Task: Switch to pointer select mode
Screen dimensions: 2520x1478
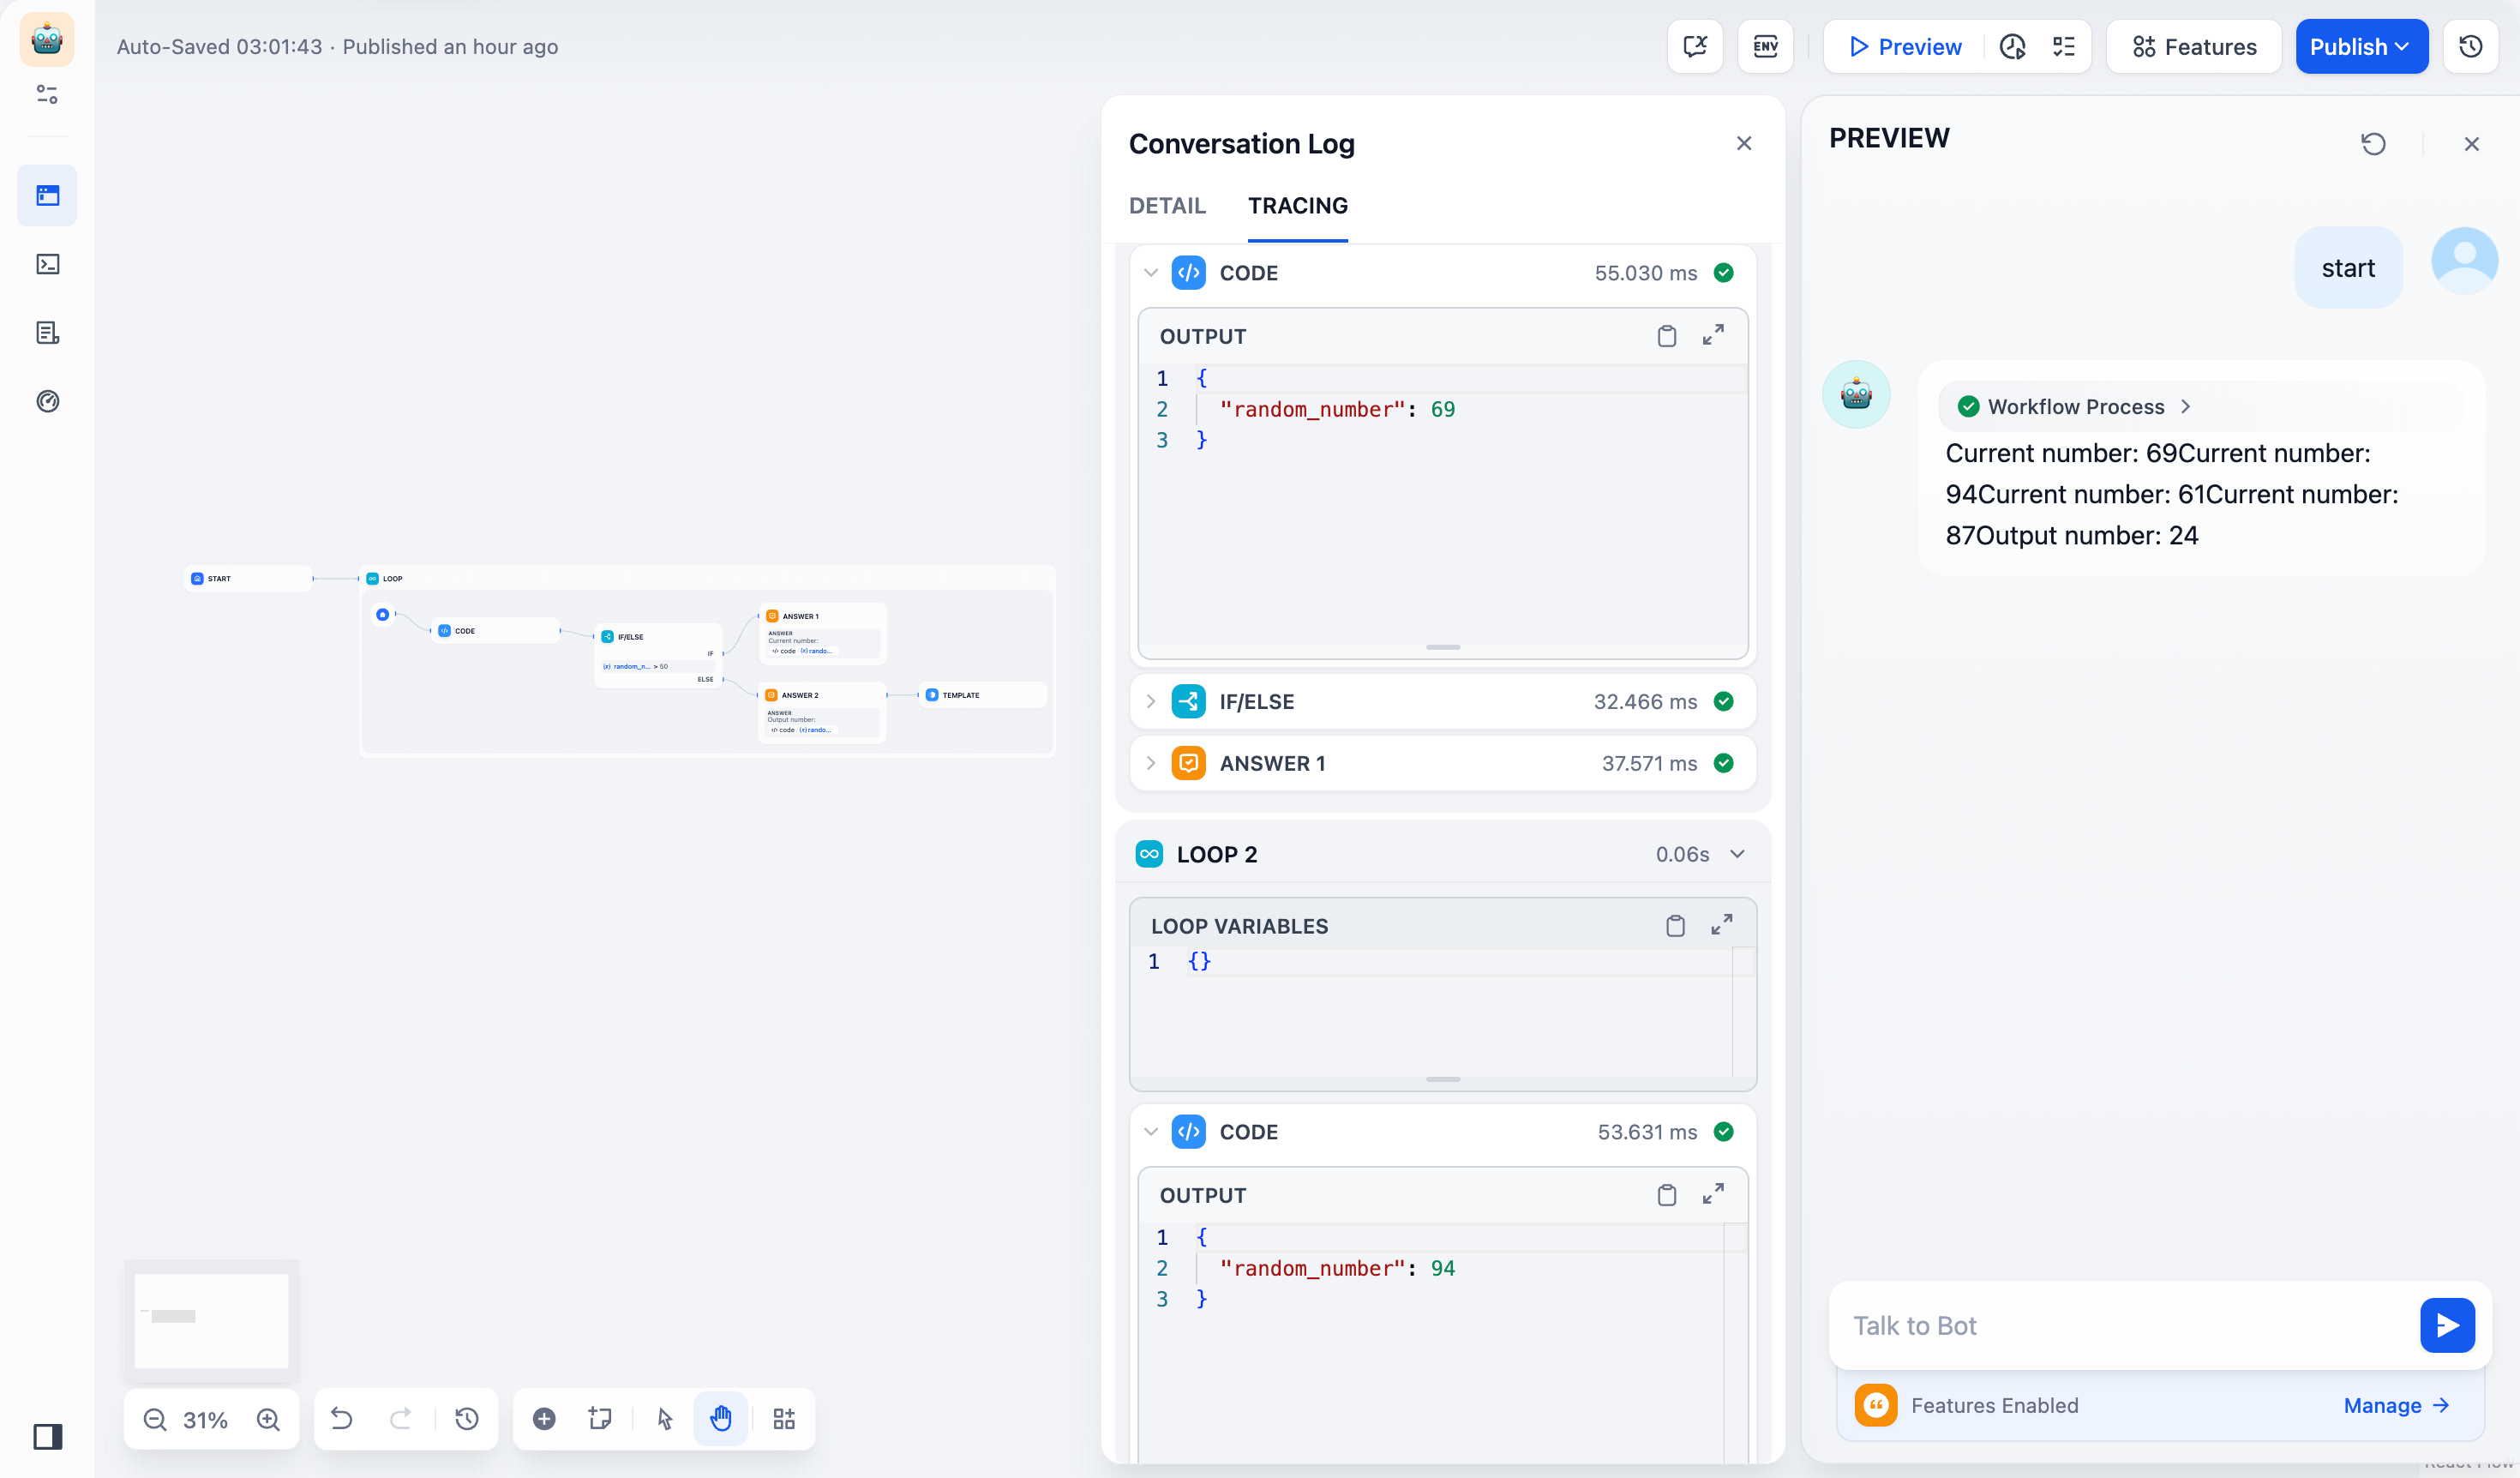Action: coord(665,1419)
